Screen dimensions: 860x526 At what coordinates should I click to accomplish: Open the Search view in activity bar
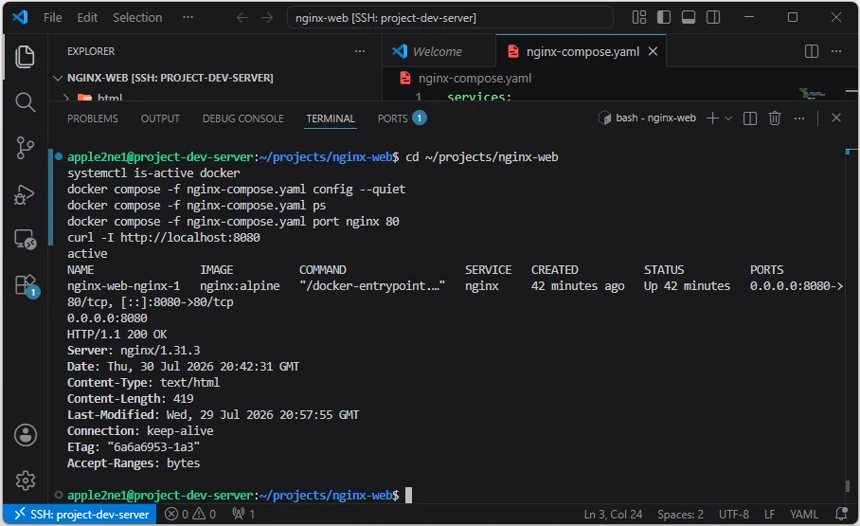coord(25,102)
